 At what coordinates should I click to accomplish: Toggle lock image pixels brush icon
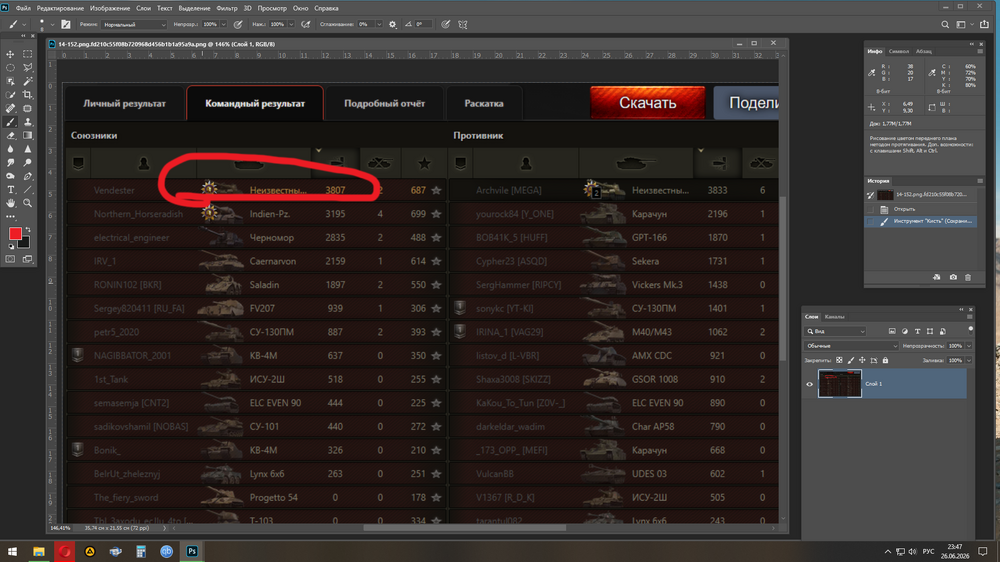pos(851,360)
